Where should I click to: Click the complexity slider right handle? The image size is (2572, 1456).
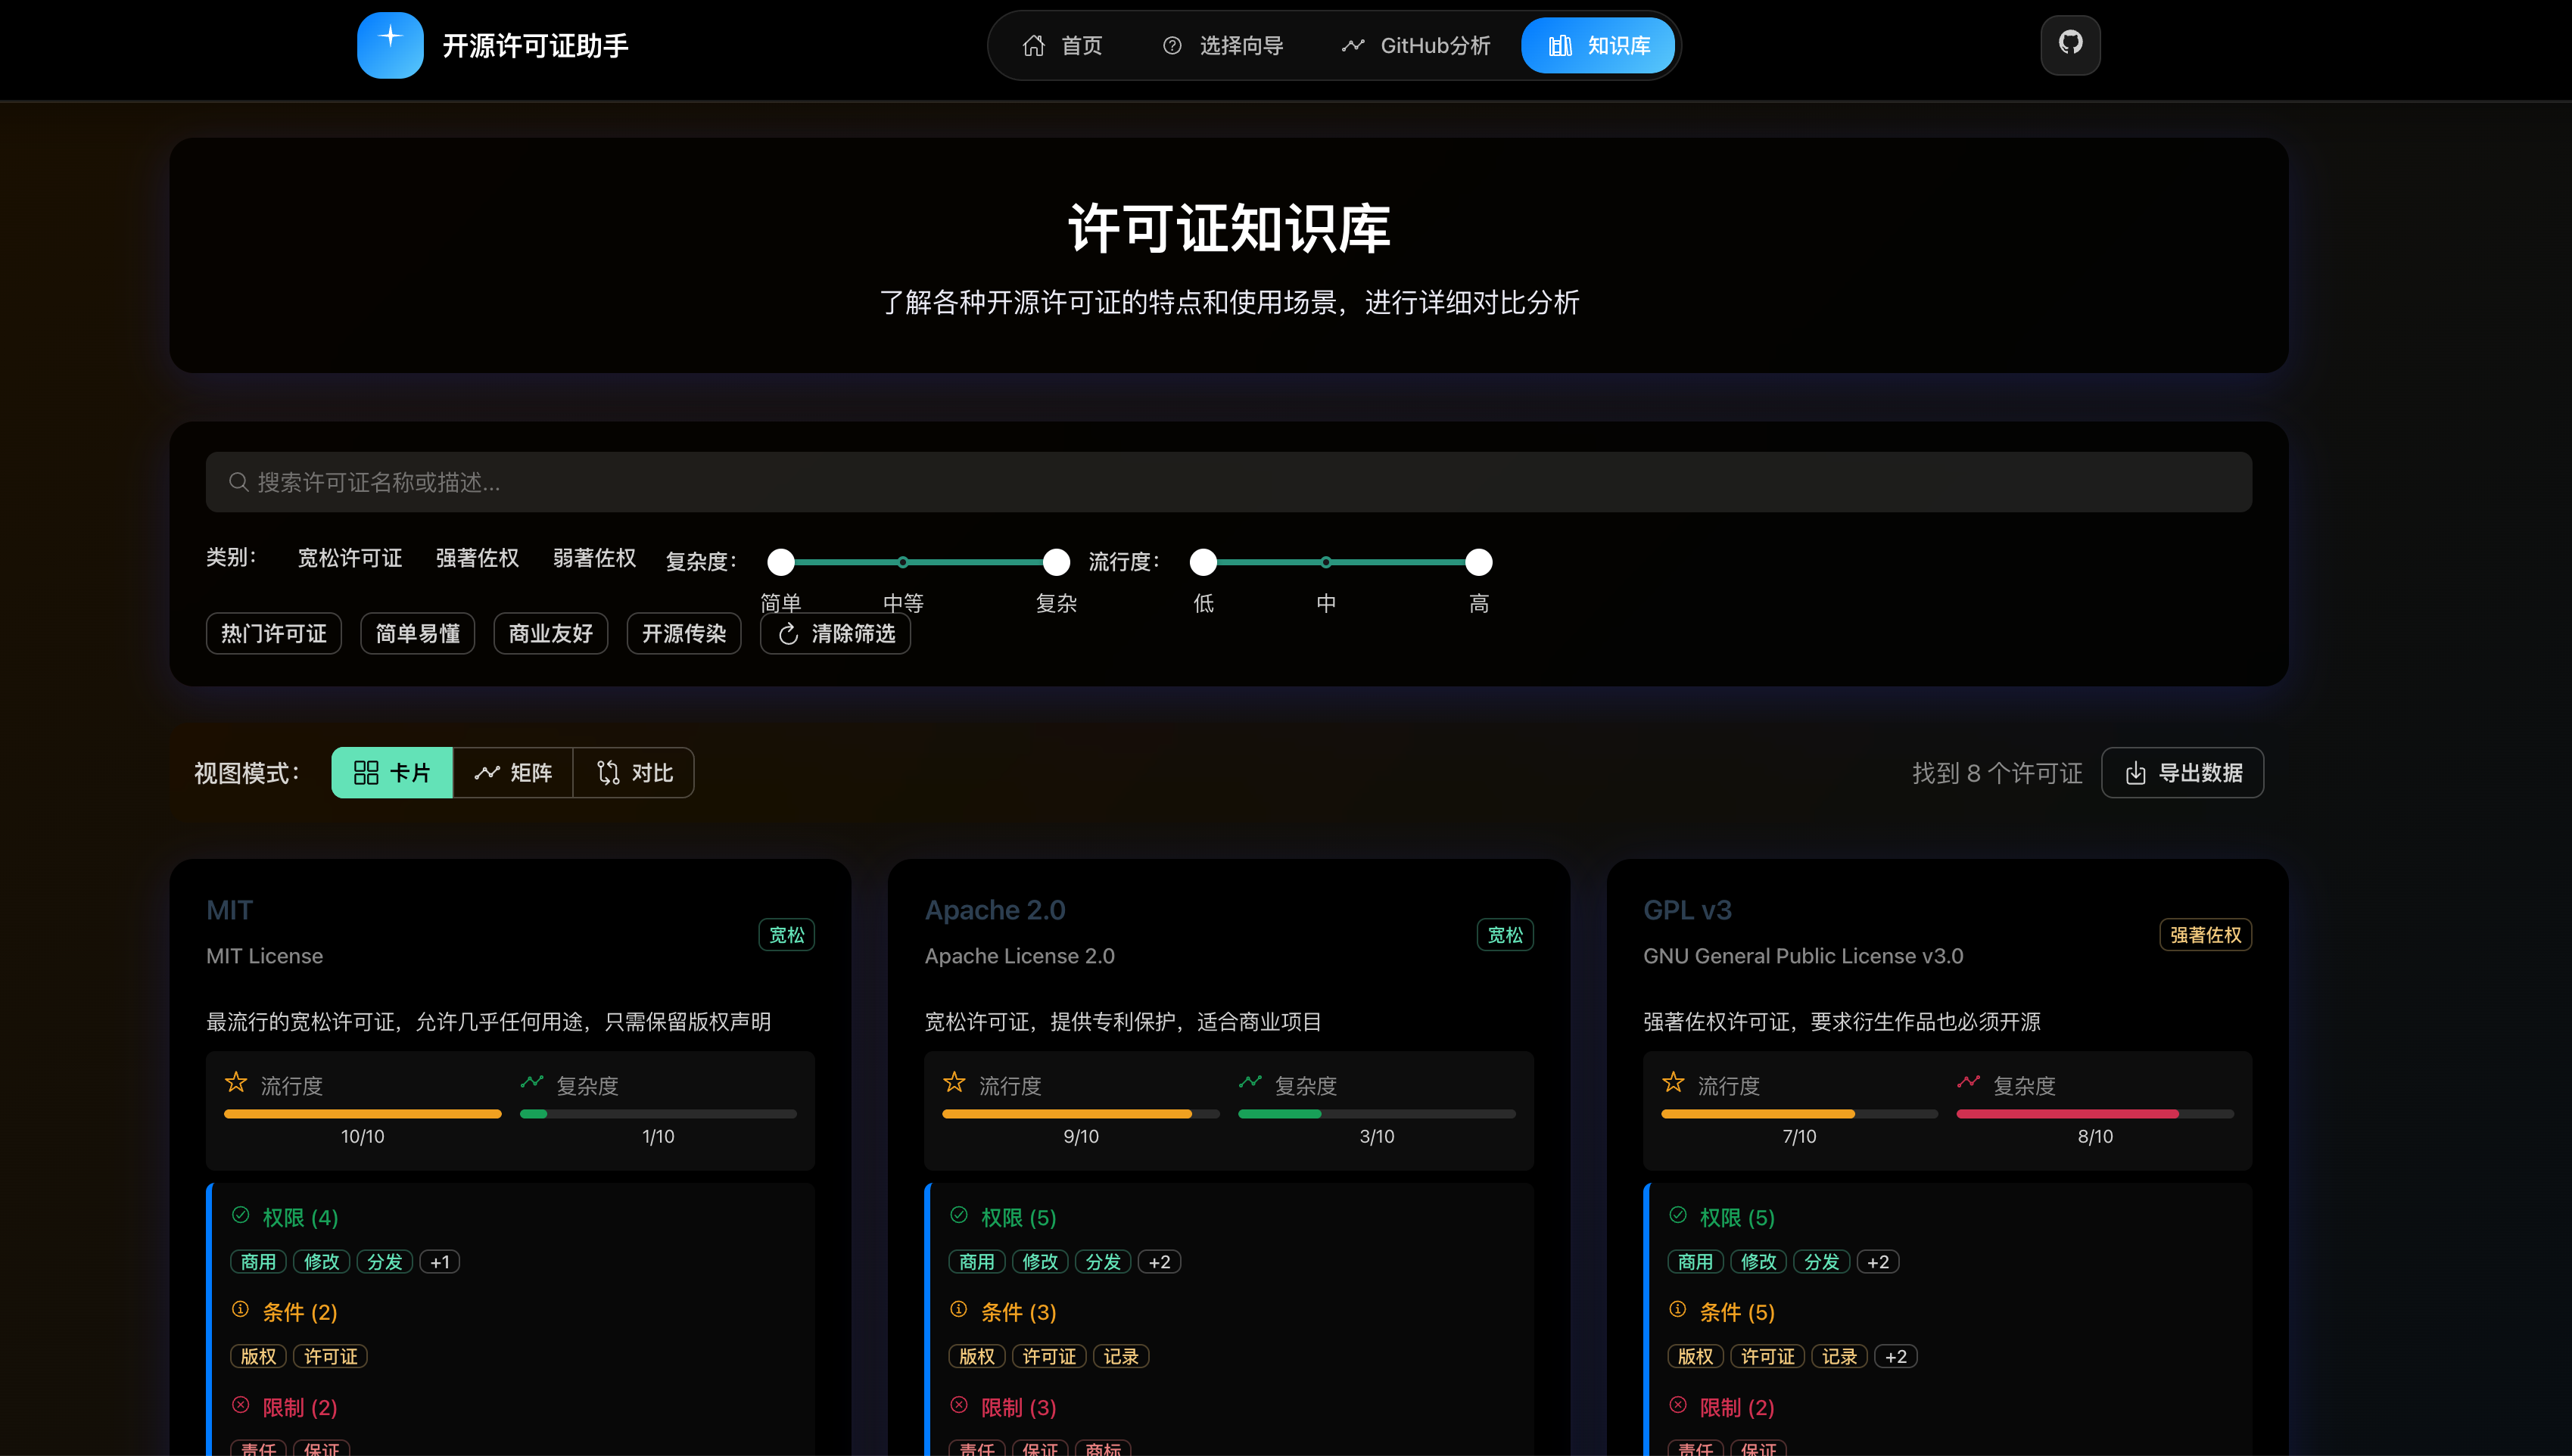(x=1056, y=562)
